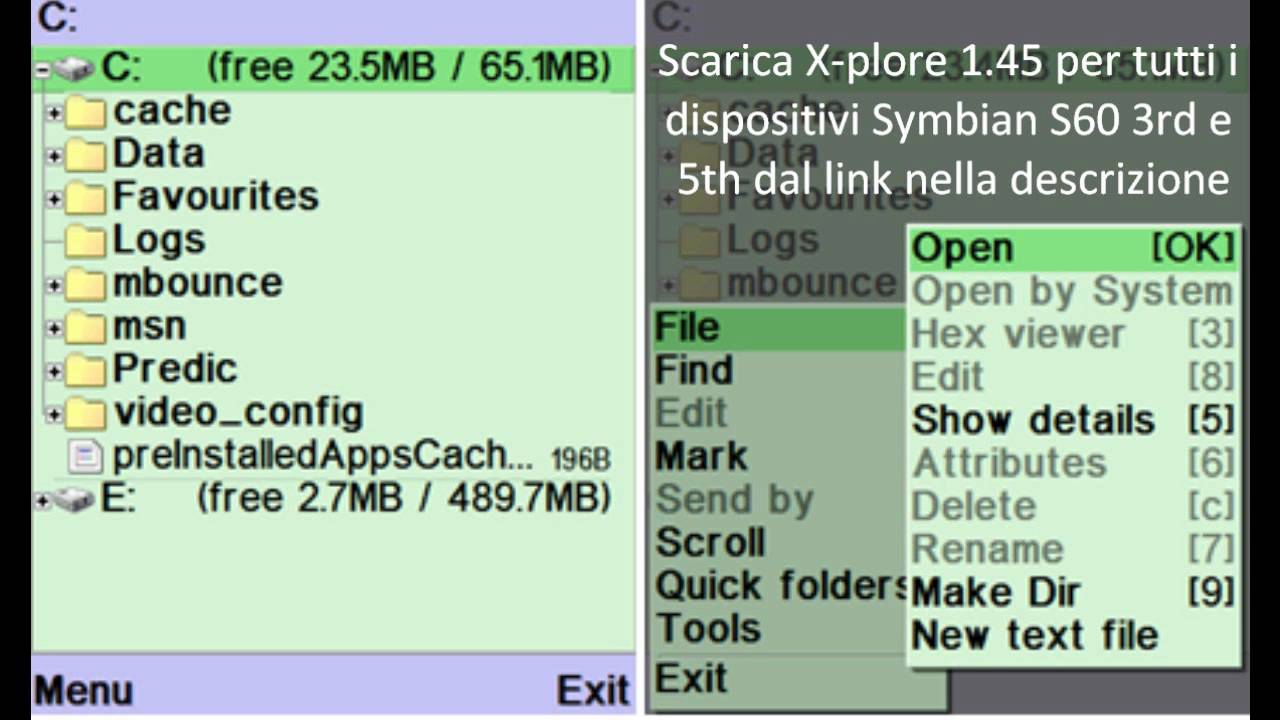Expand the Predic folder
1280x720 pixels.
(55, 372)
